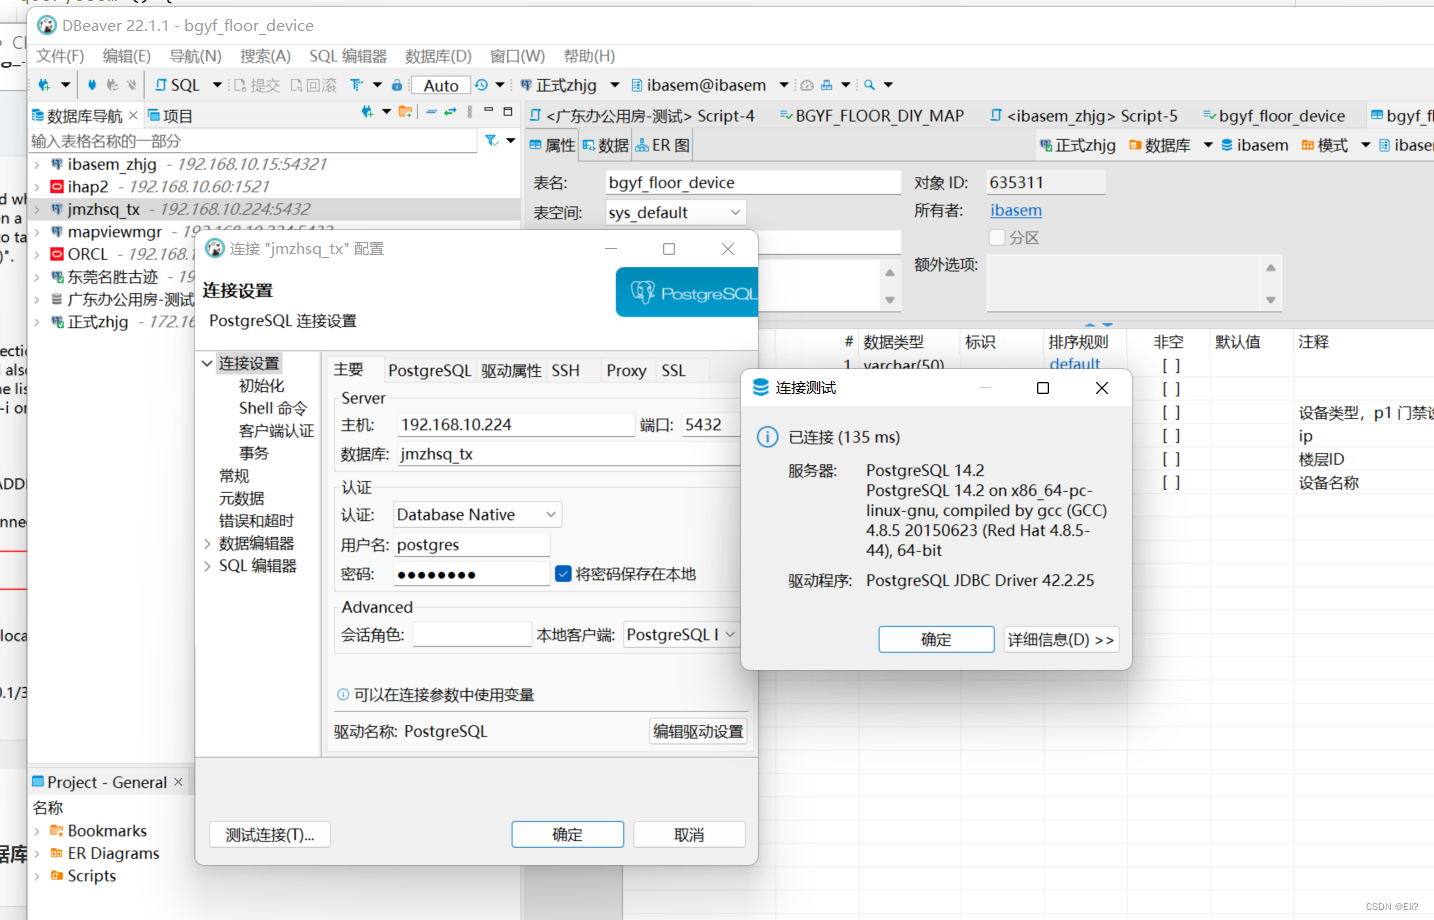
Task: Click the navigator table name filter field
Action: coord(253,141)
